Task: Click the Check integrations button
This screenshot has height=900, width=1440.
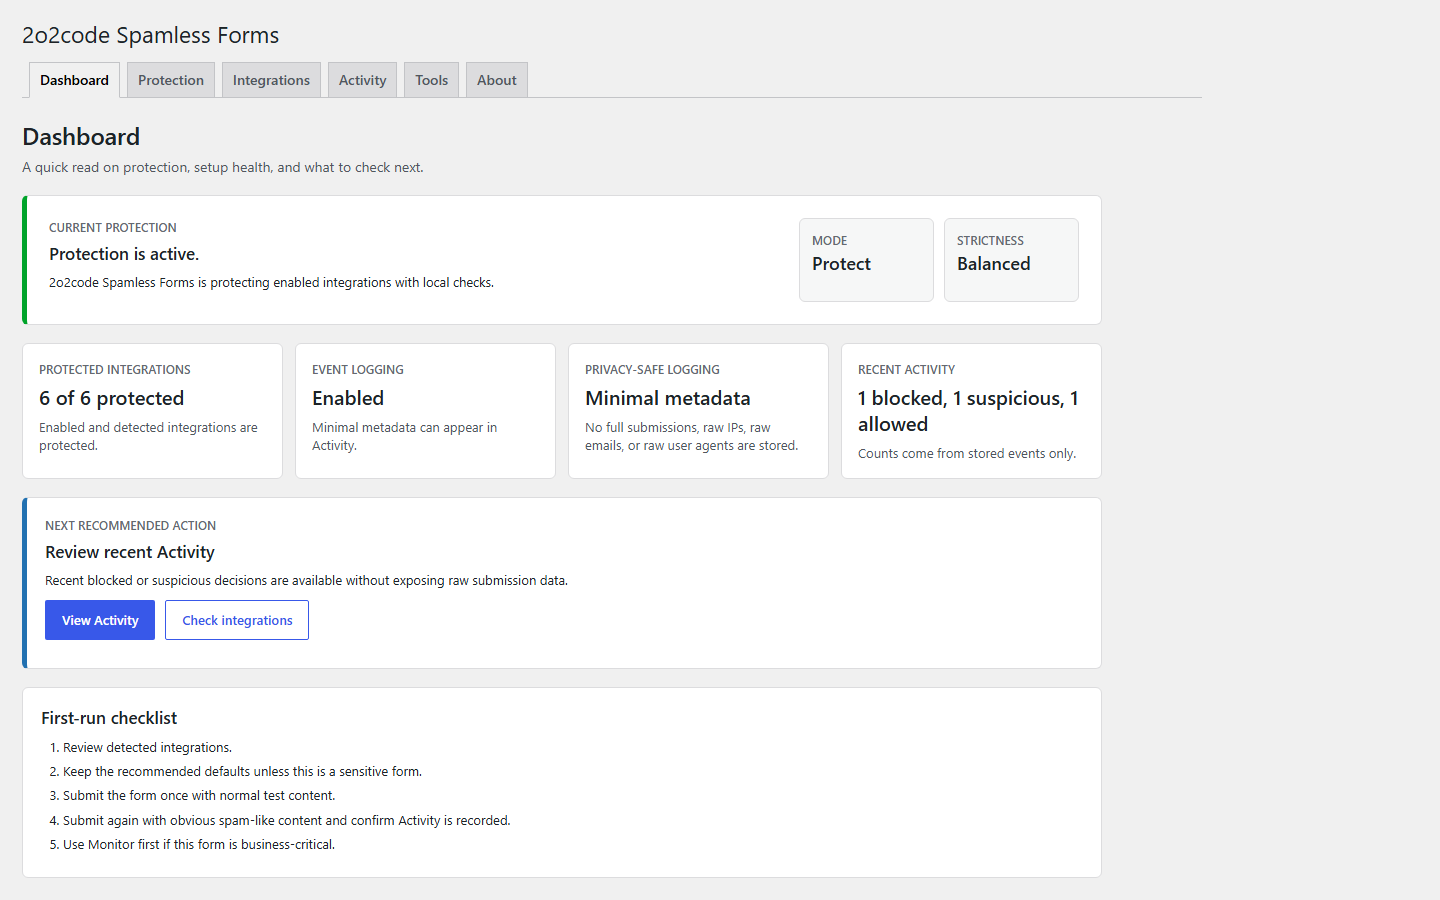Action: 237,620
